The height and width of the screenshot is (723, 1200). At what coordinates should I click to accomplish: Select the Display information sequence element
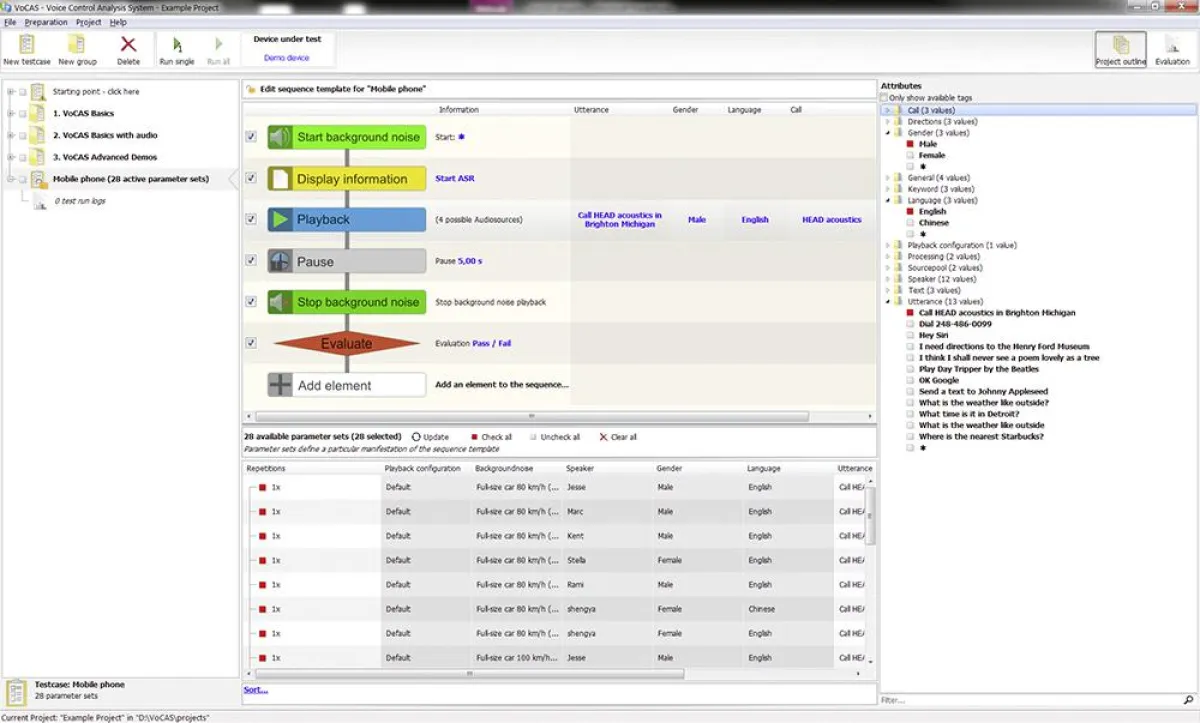[347, 179]
